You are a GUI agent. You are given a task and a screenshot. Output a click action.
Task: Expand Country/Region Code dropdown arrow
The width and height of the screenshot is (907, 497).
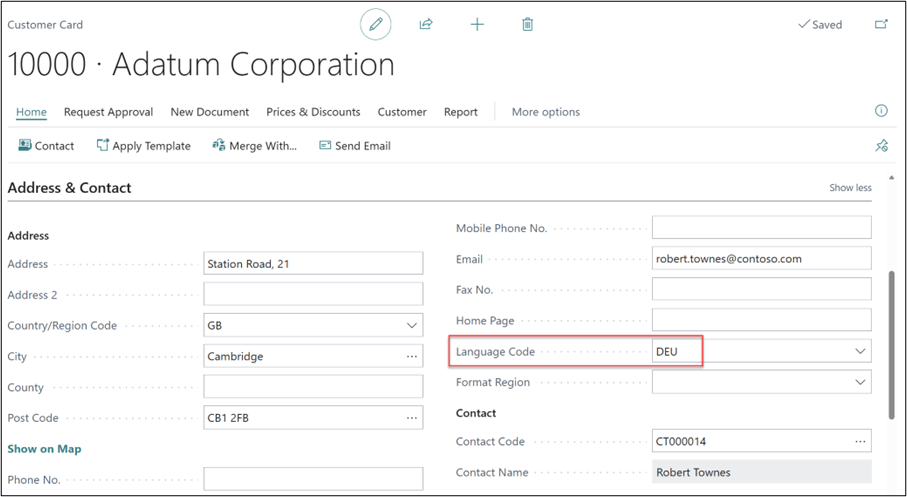[412, 325]
